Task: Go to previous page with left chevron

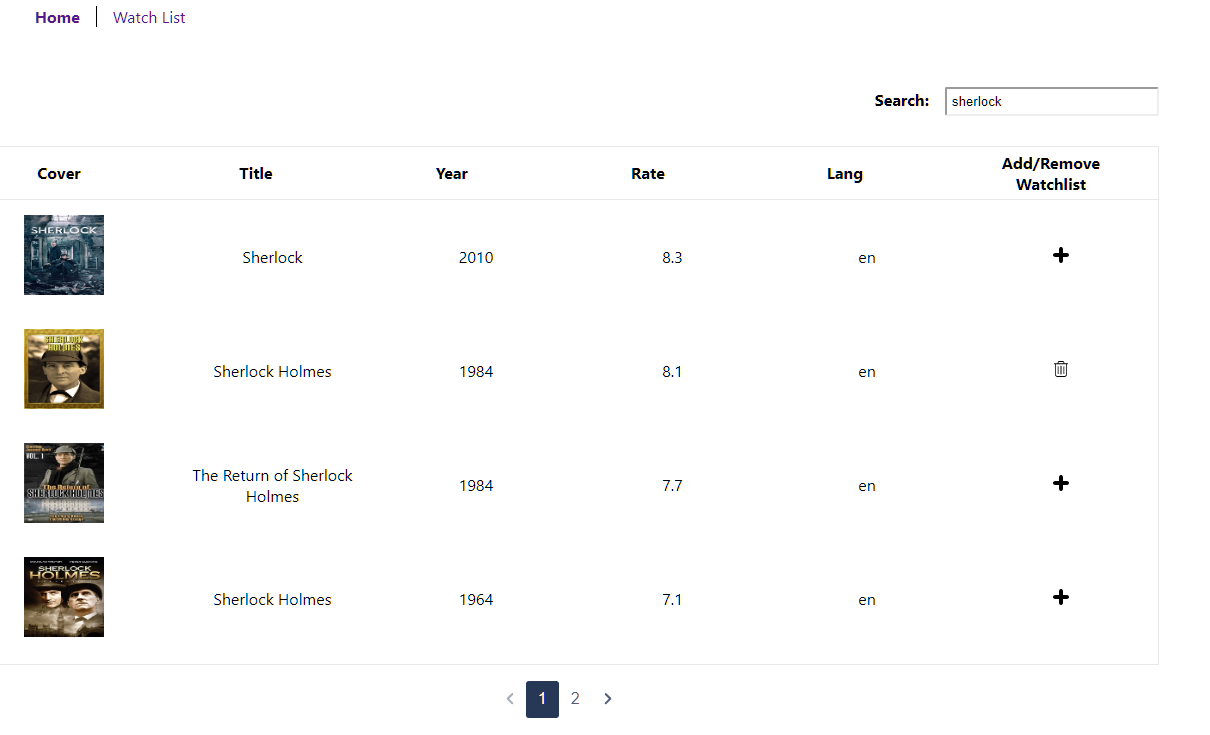Action: tap(510, 698)
